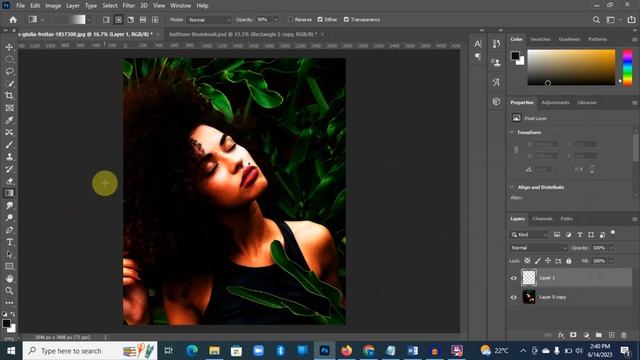Switch to the Adjustments tab
640x360 pixels.
555,102
